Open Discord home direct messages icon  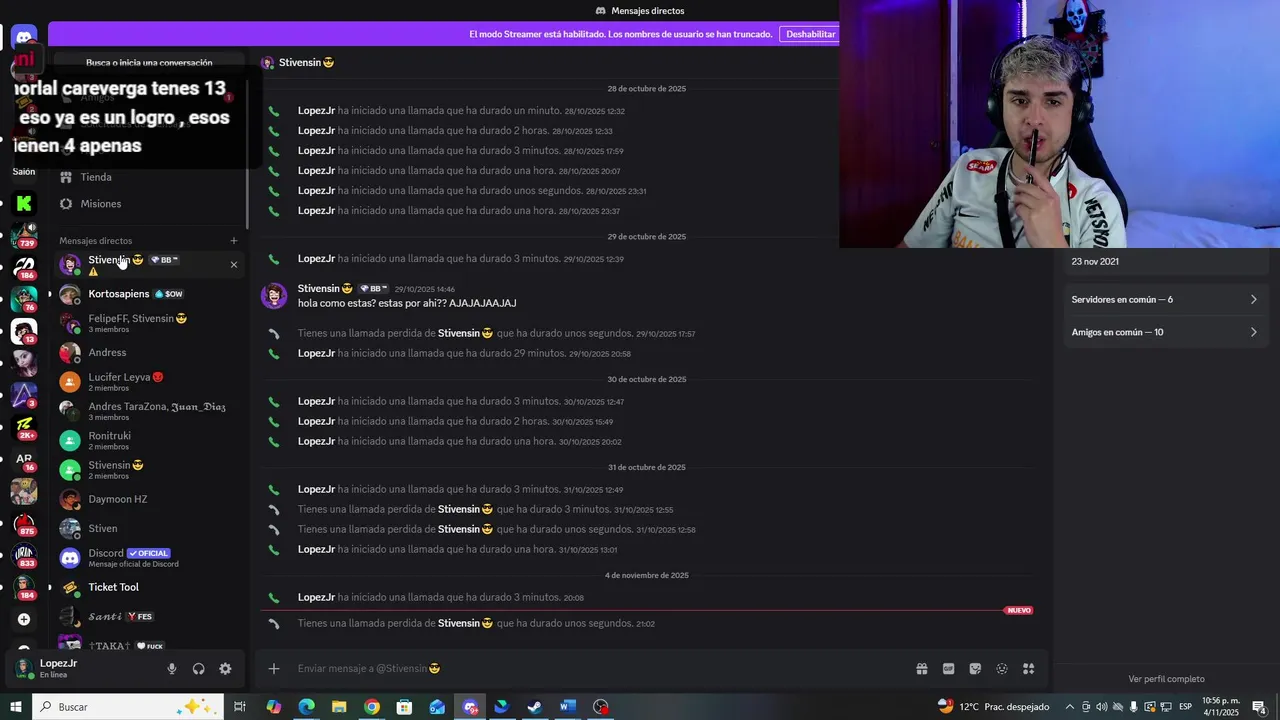tap(24, 38)
